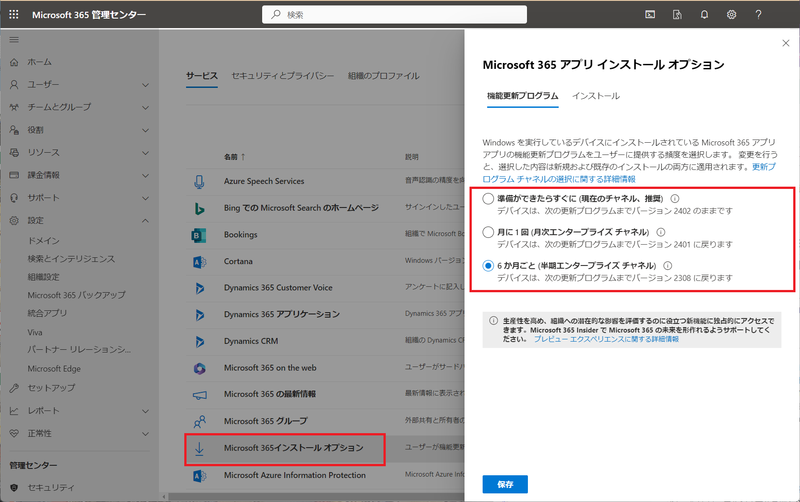Open the 組織のプロファイル tab

click(x=384, y=76)
